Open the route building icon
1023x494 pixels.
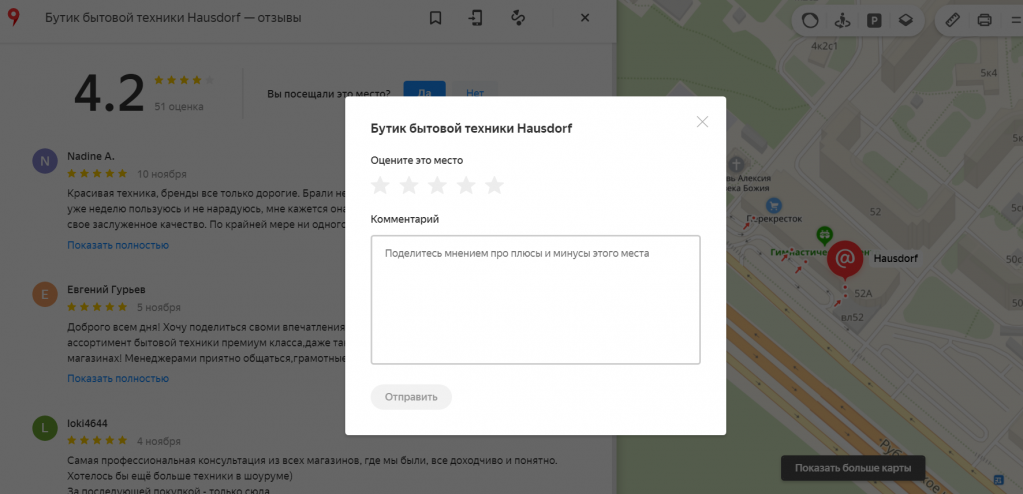(518, 18)
